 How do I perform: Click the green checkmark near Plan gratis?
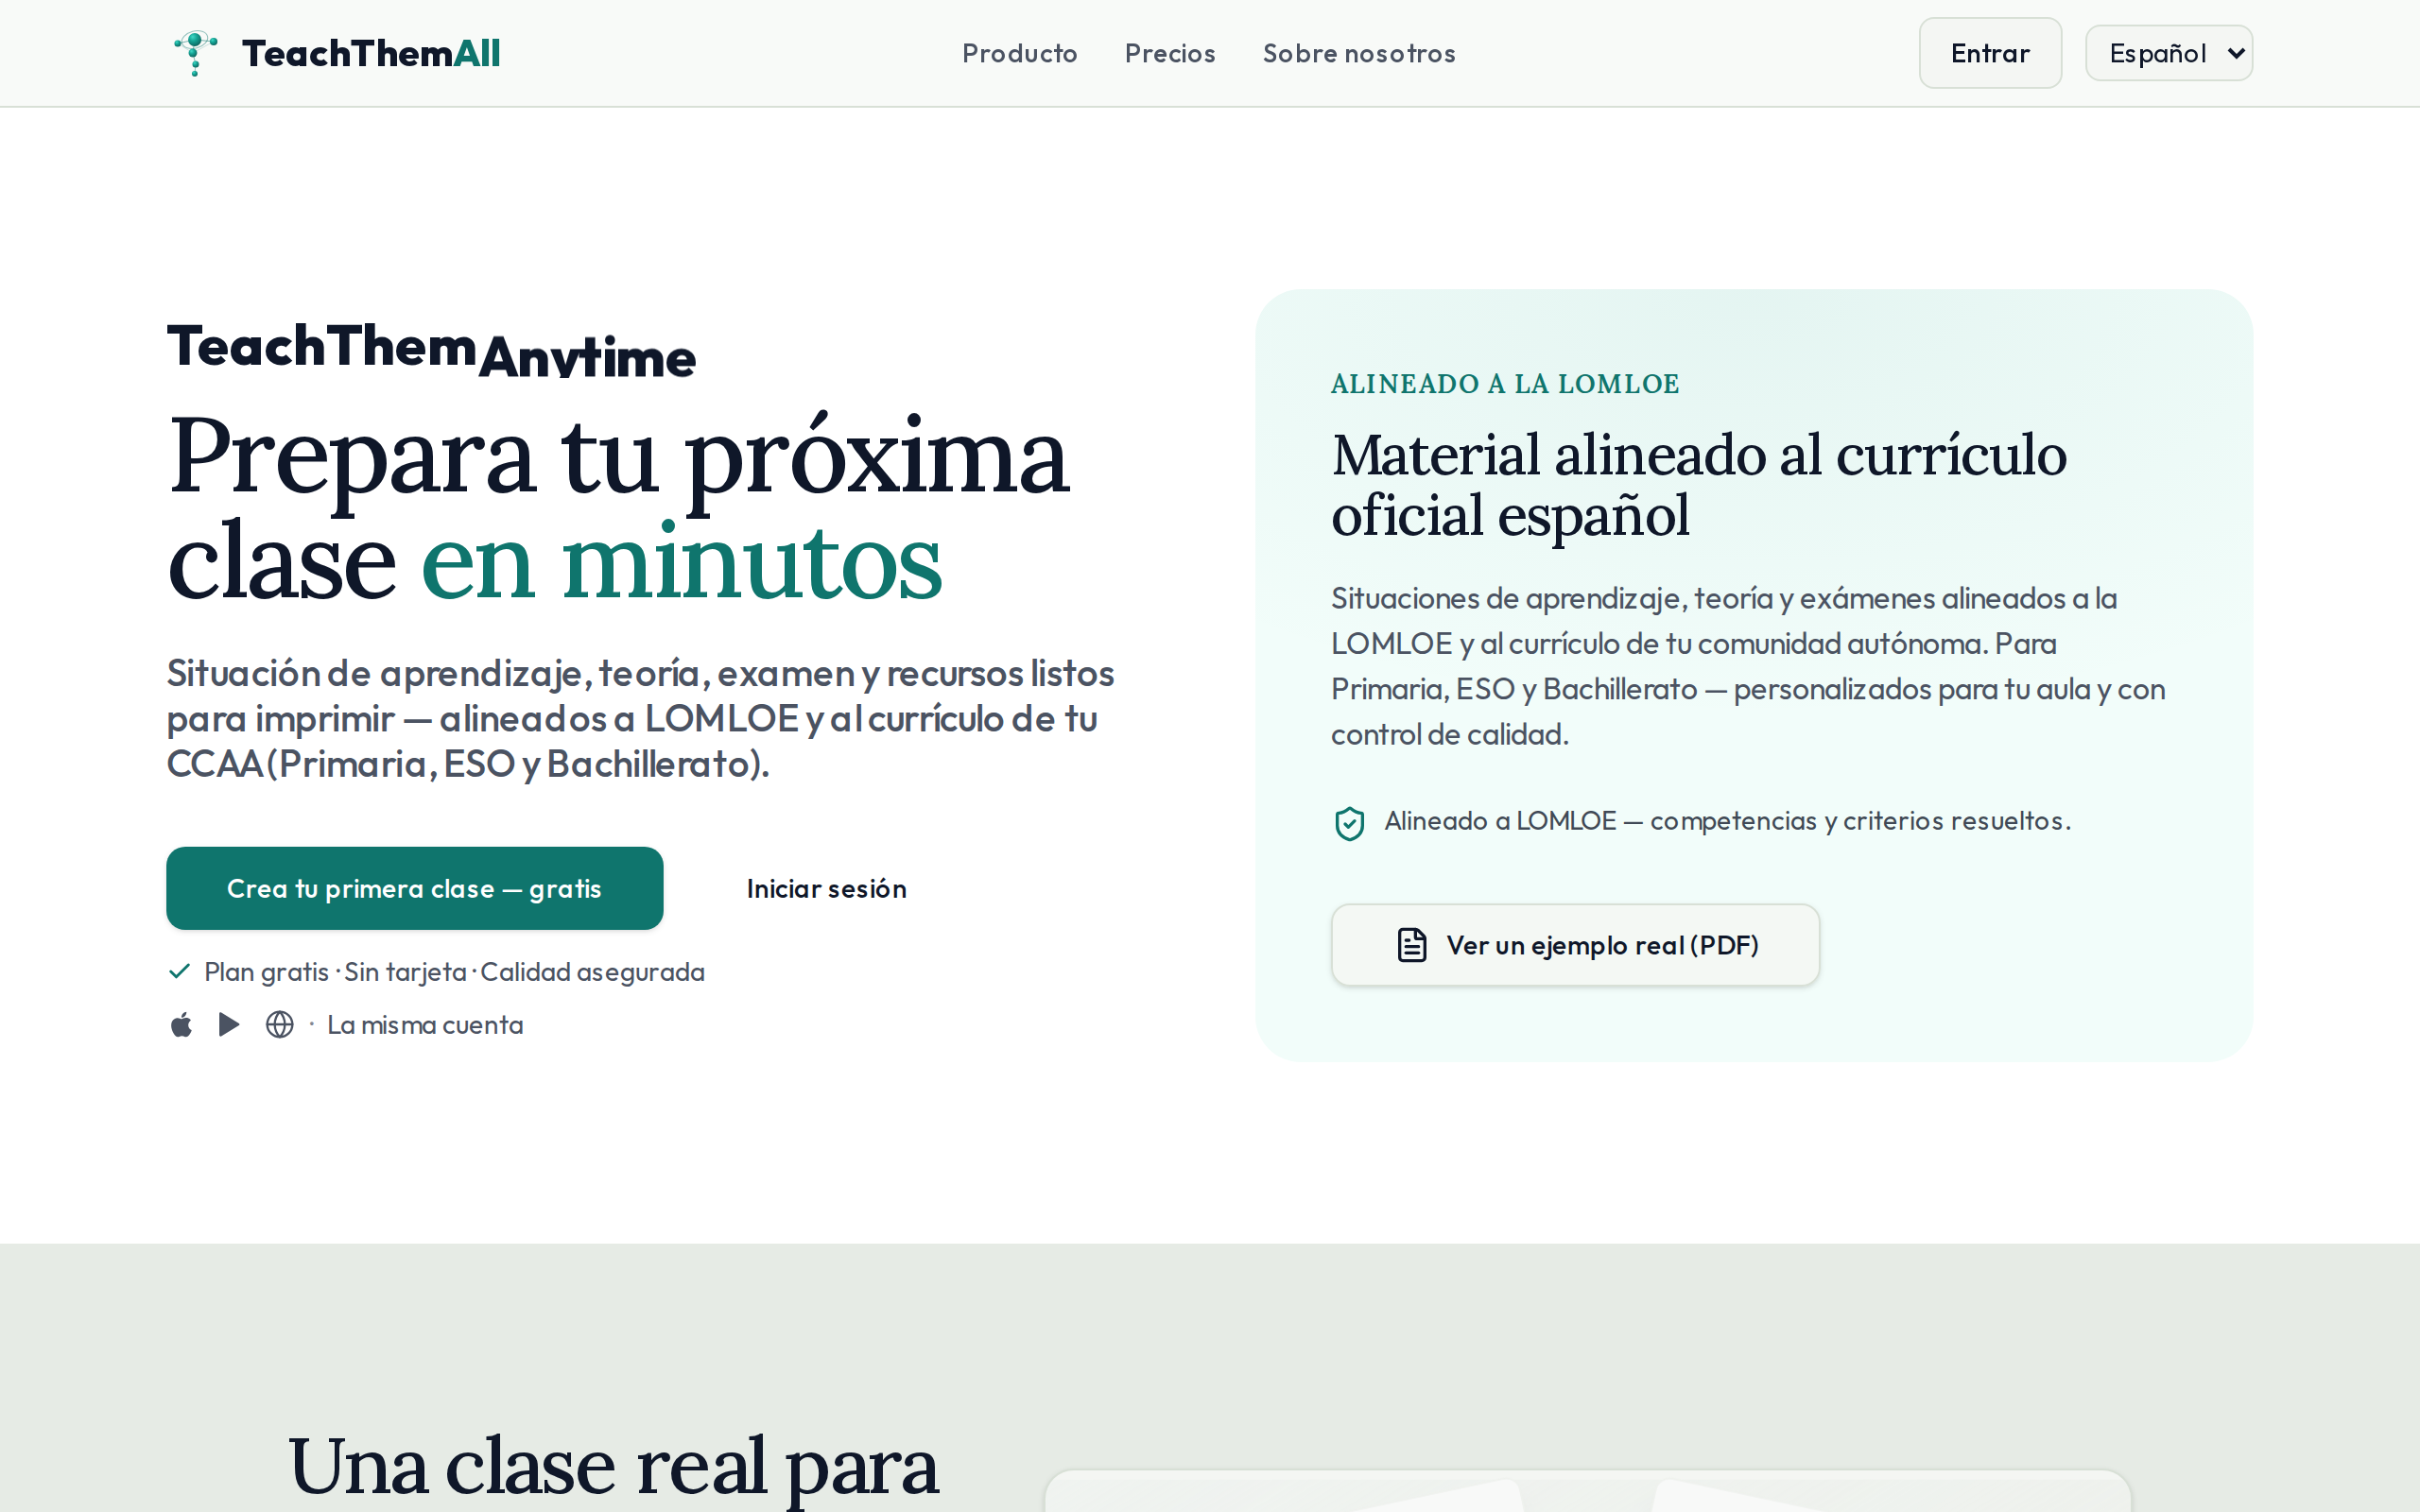pyautogui.click(x=180, y=971)
